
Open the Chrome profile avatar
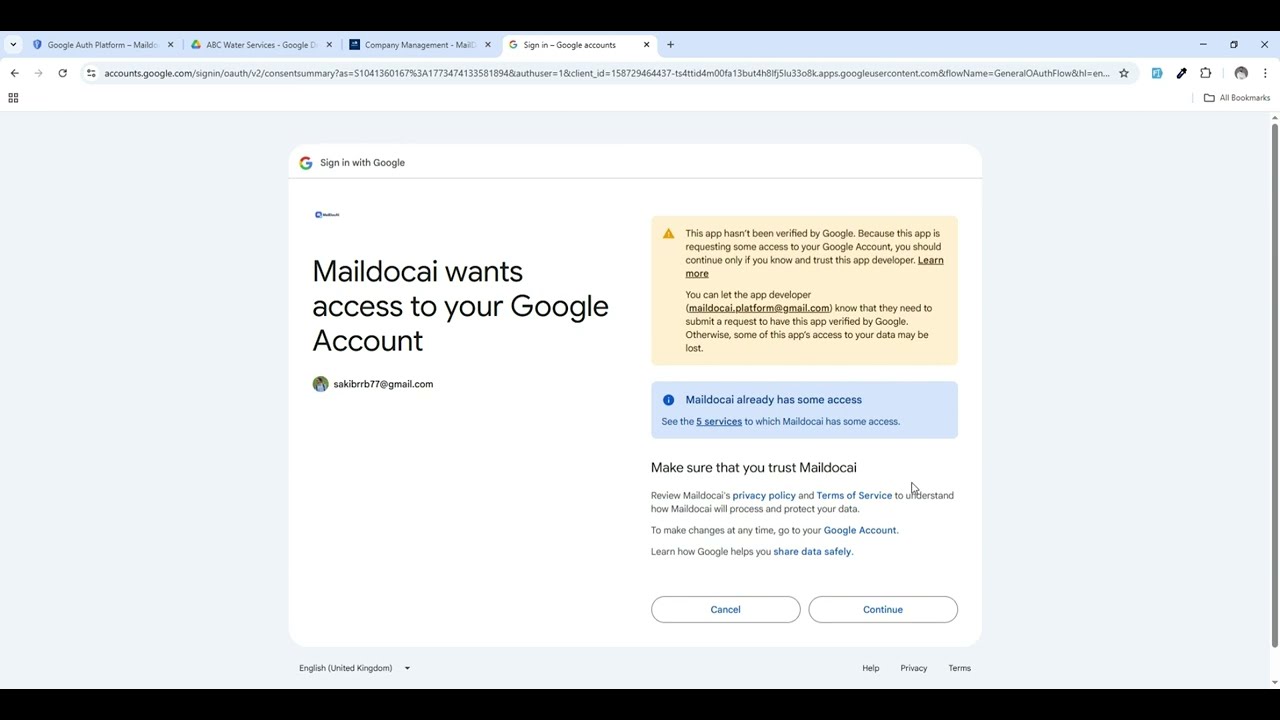point(1241,73)
